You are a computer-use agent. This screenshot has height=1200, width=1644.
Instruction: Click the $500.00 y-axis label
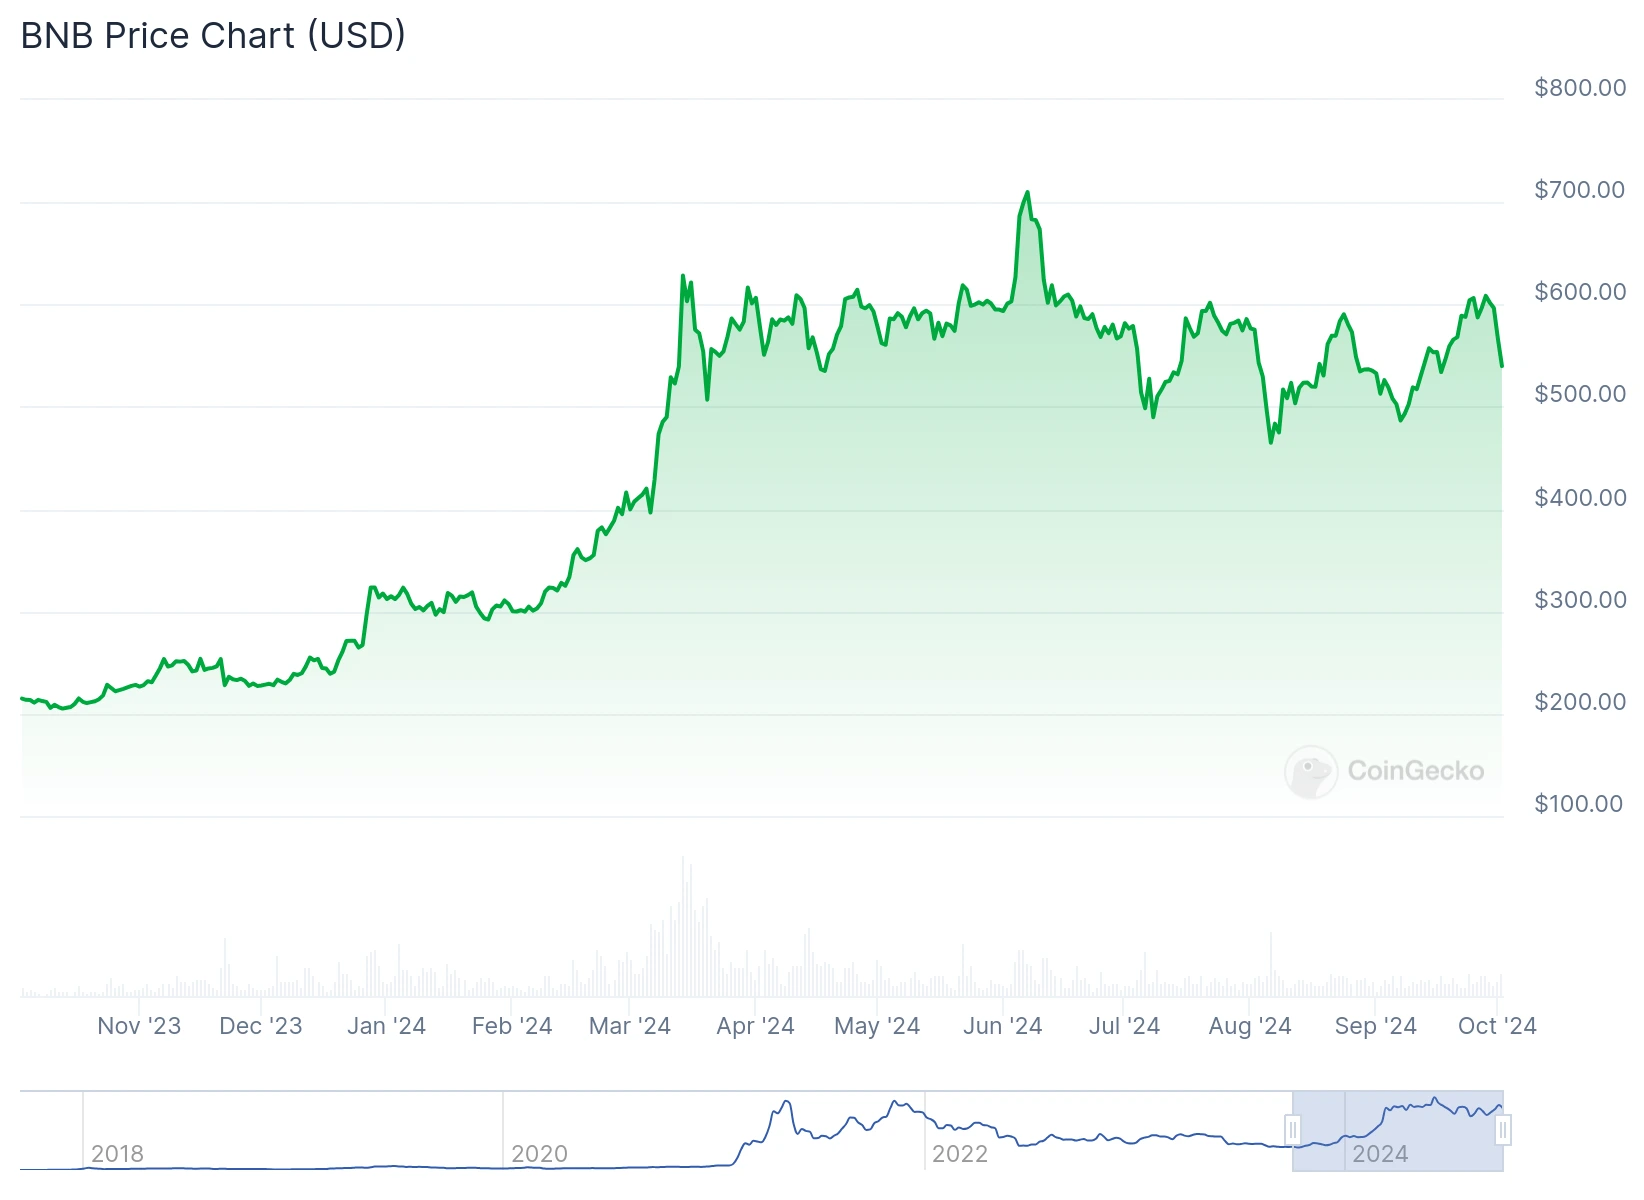point(1580,394)
